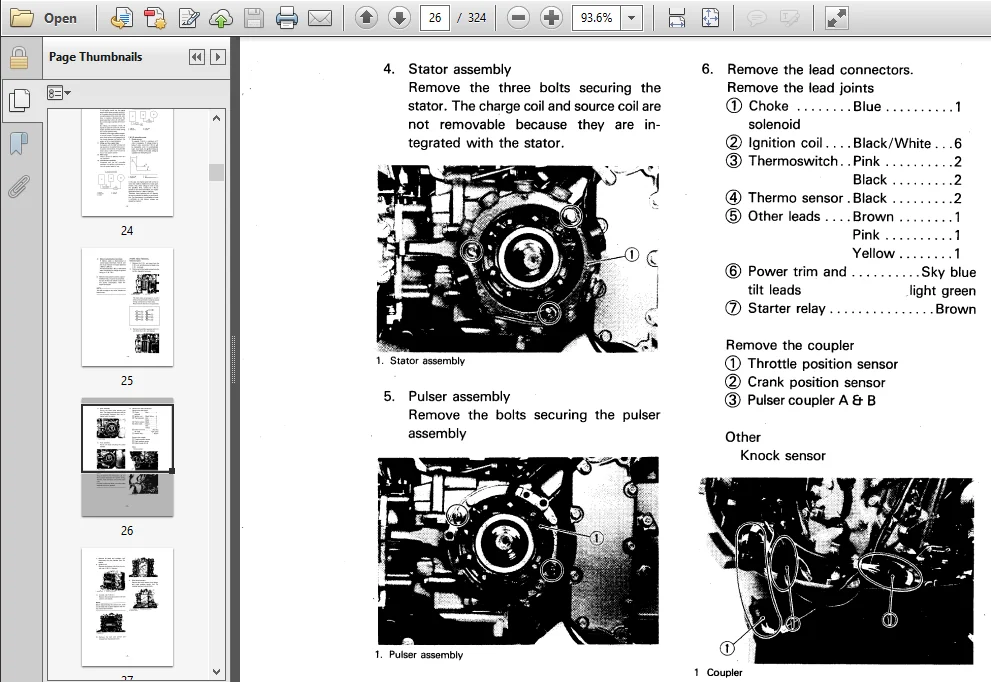
Task: Click the text 'Knock sensor'
Action: [782, 455]
